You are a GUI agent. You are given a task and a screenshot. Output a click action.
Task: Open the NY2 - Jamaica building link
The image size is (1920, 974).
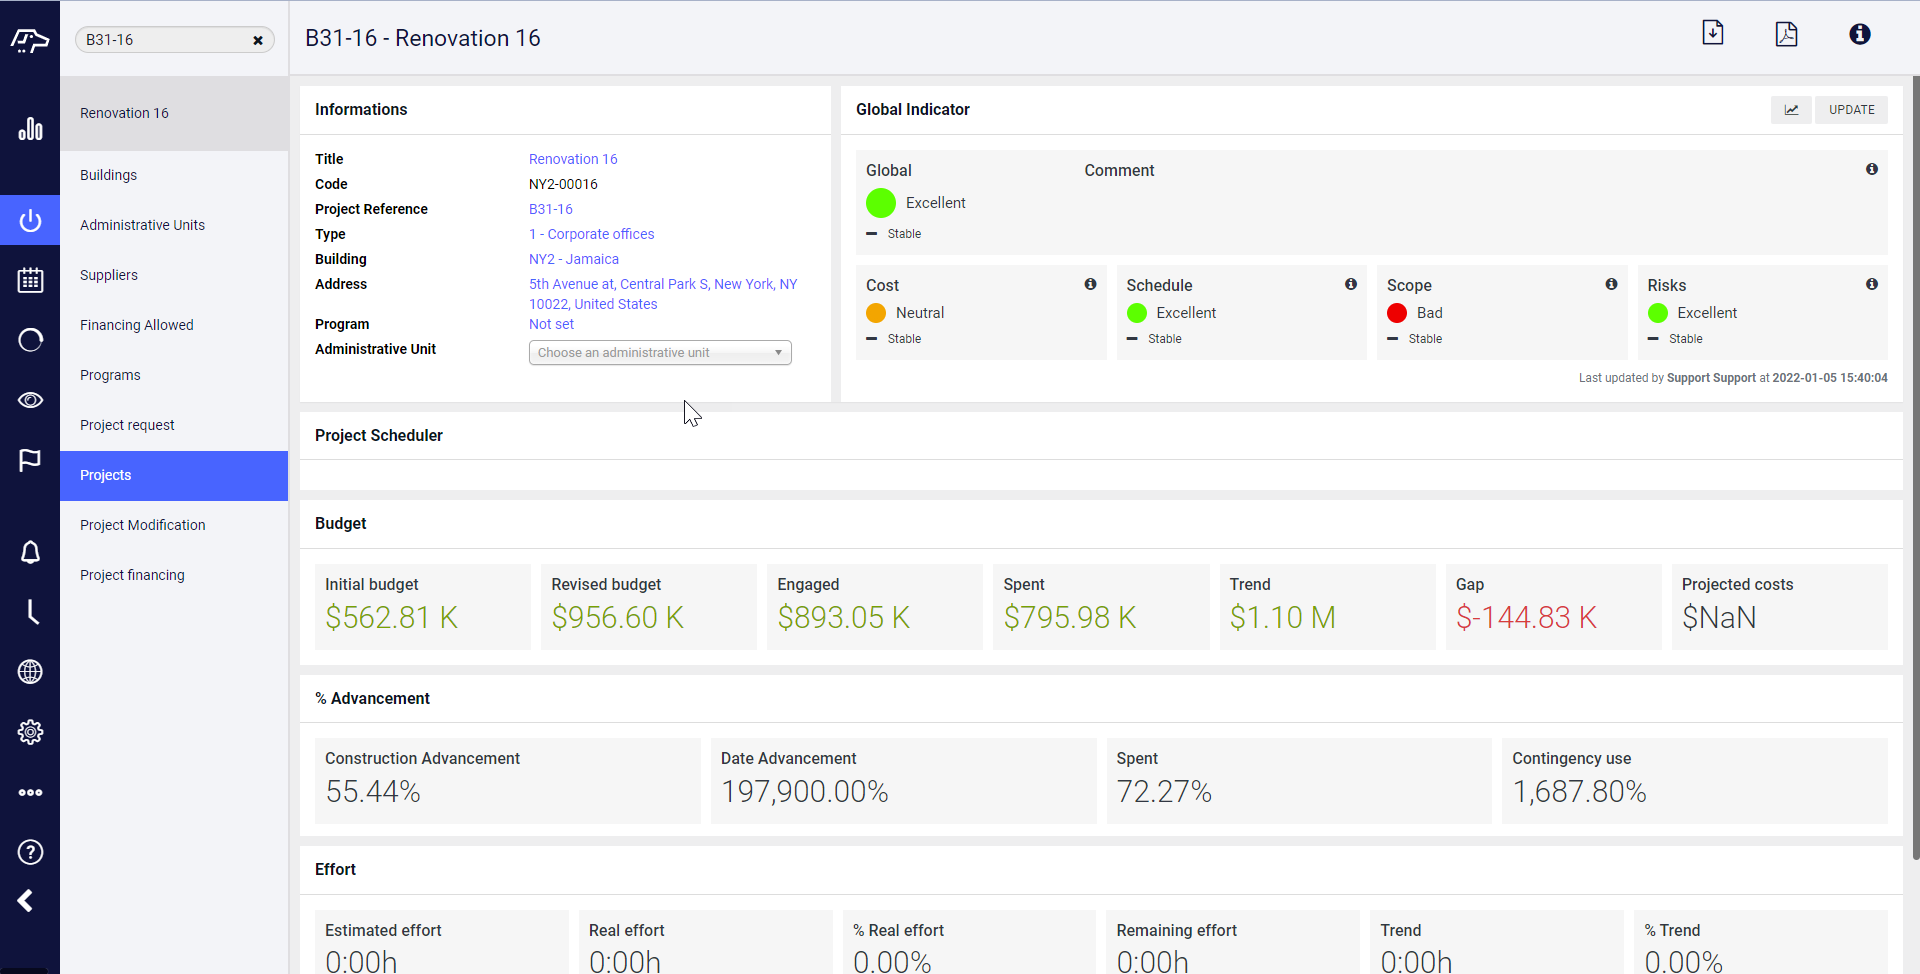(574, 259)
